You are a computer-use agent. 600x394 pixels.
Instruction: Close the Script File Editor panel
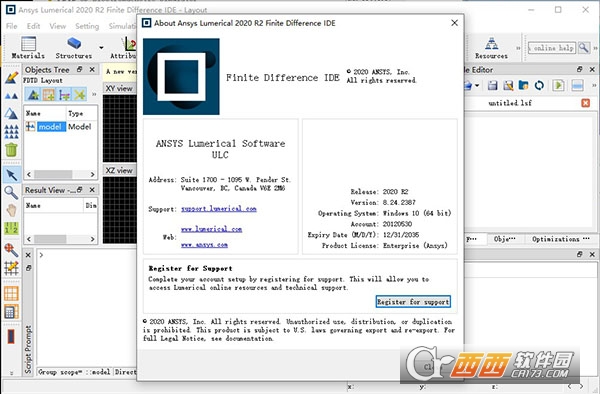(592, 70)
